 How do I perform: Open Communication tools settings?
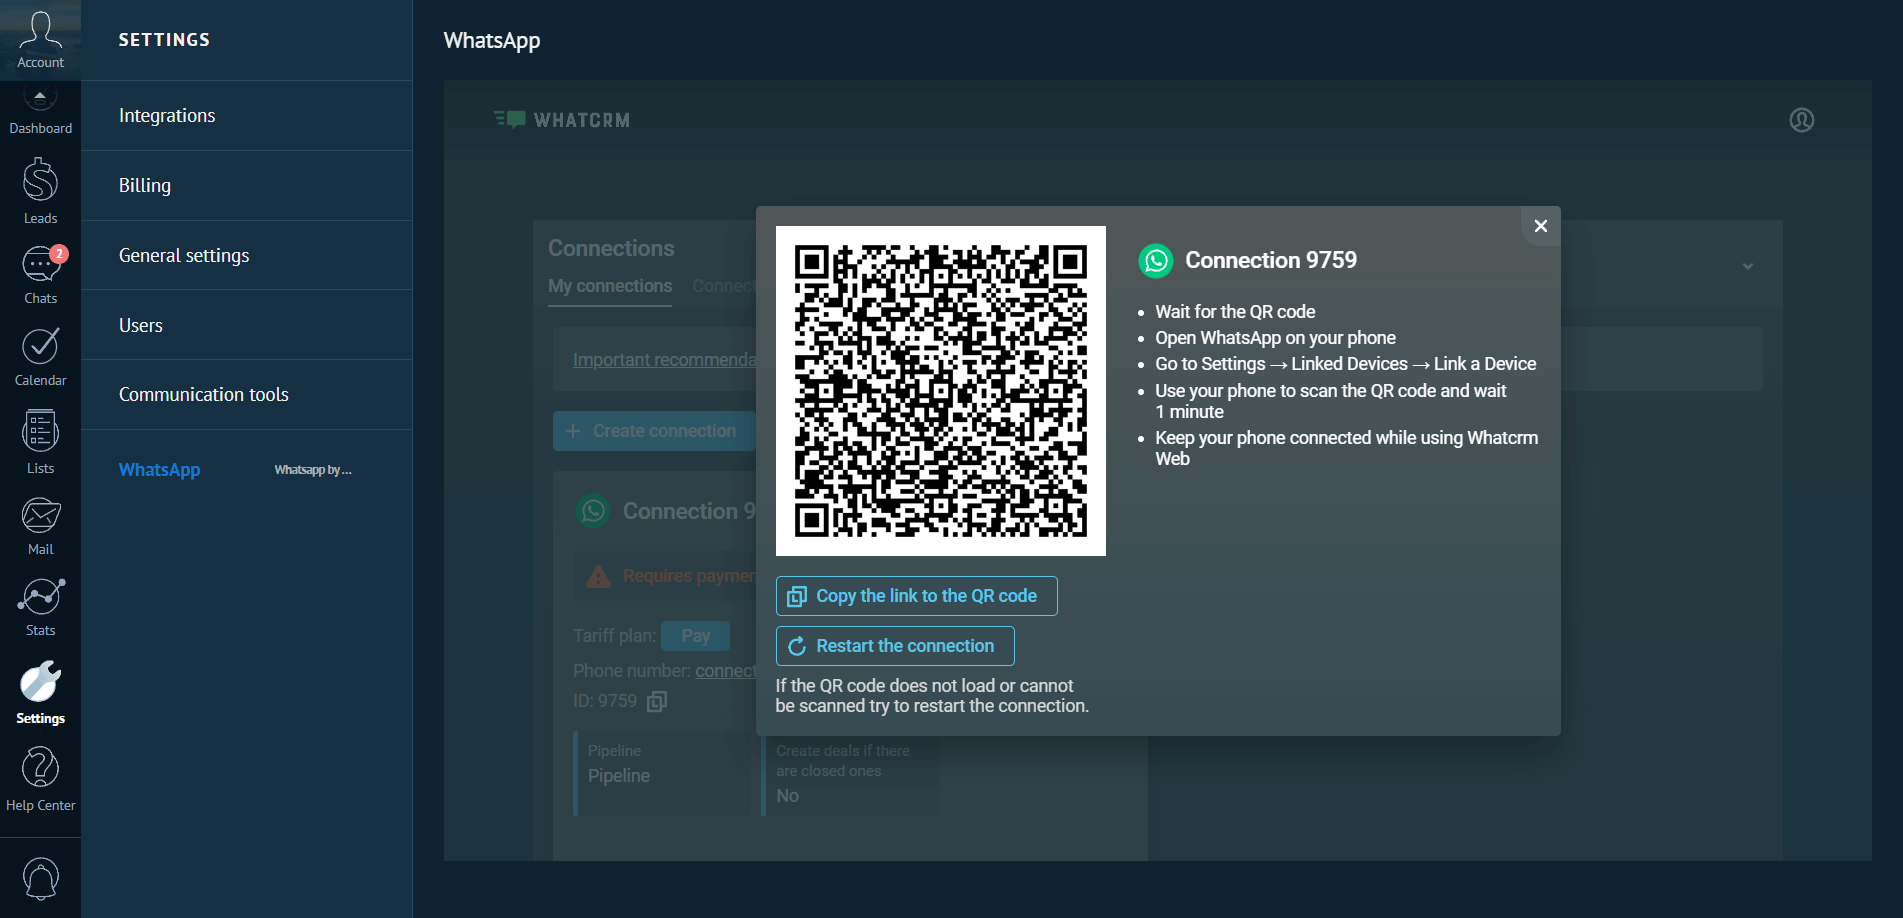204,395
